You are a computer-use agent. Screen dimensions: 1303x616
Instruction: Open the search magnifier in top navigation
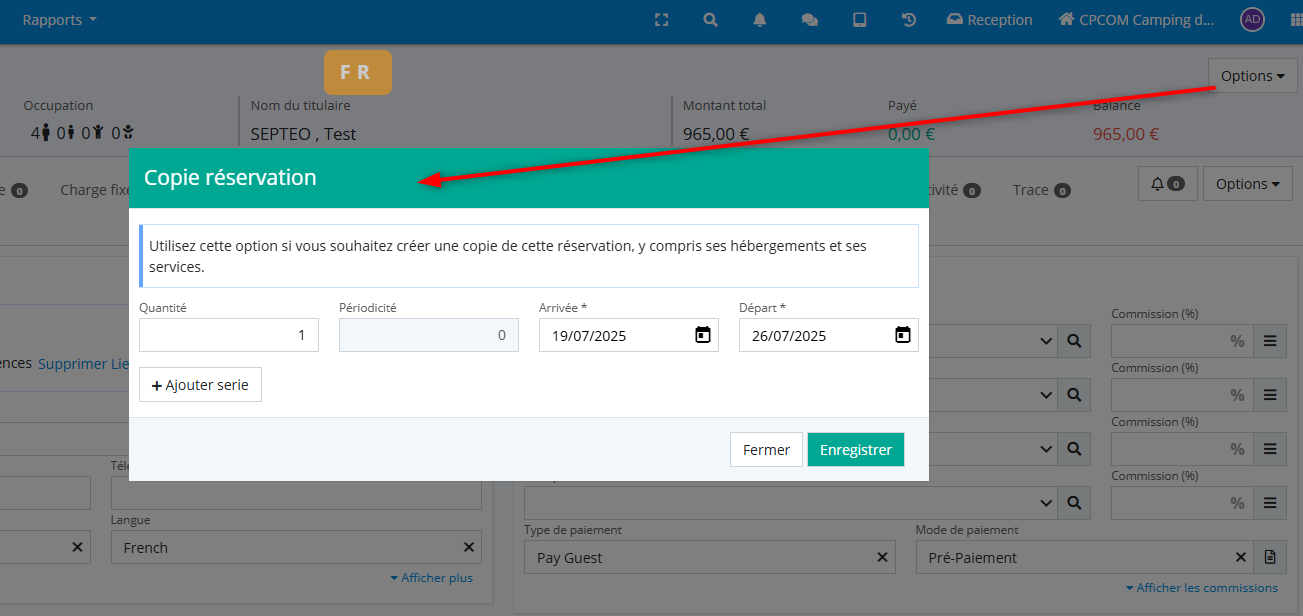(710, 20)
